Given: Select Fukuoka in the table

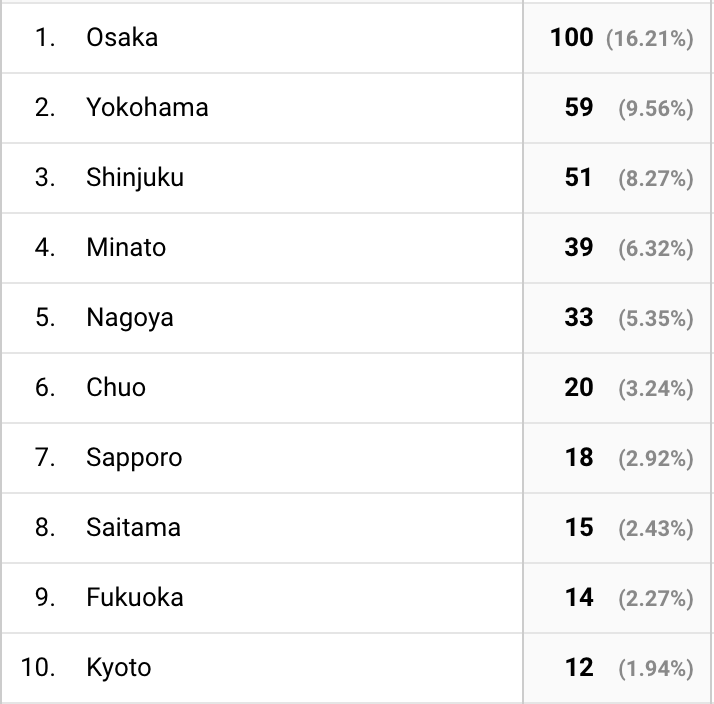Looking at the screenshot, I should point(135,598).
